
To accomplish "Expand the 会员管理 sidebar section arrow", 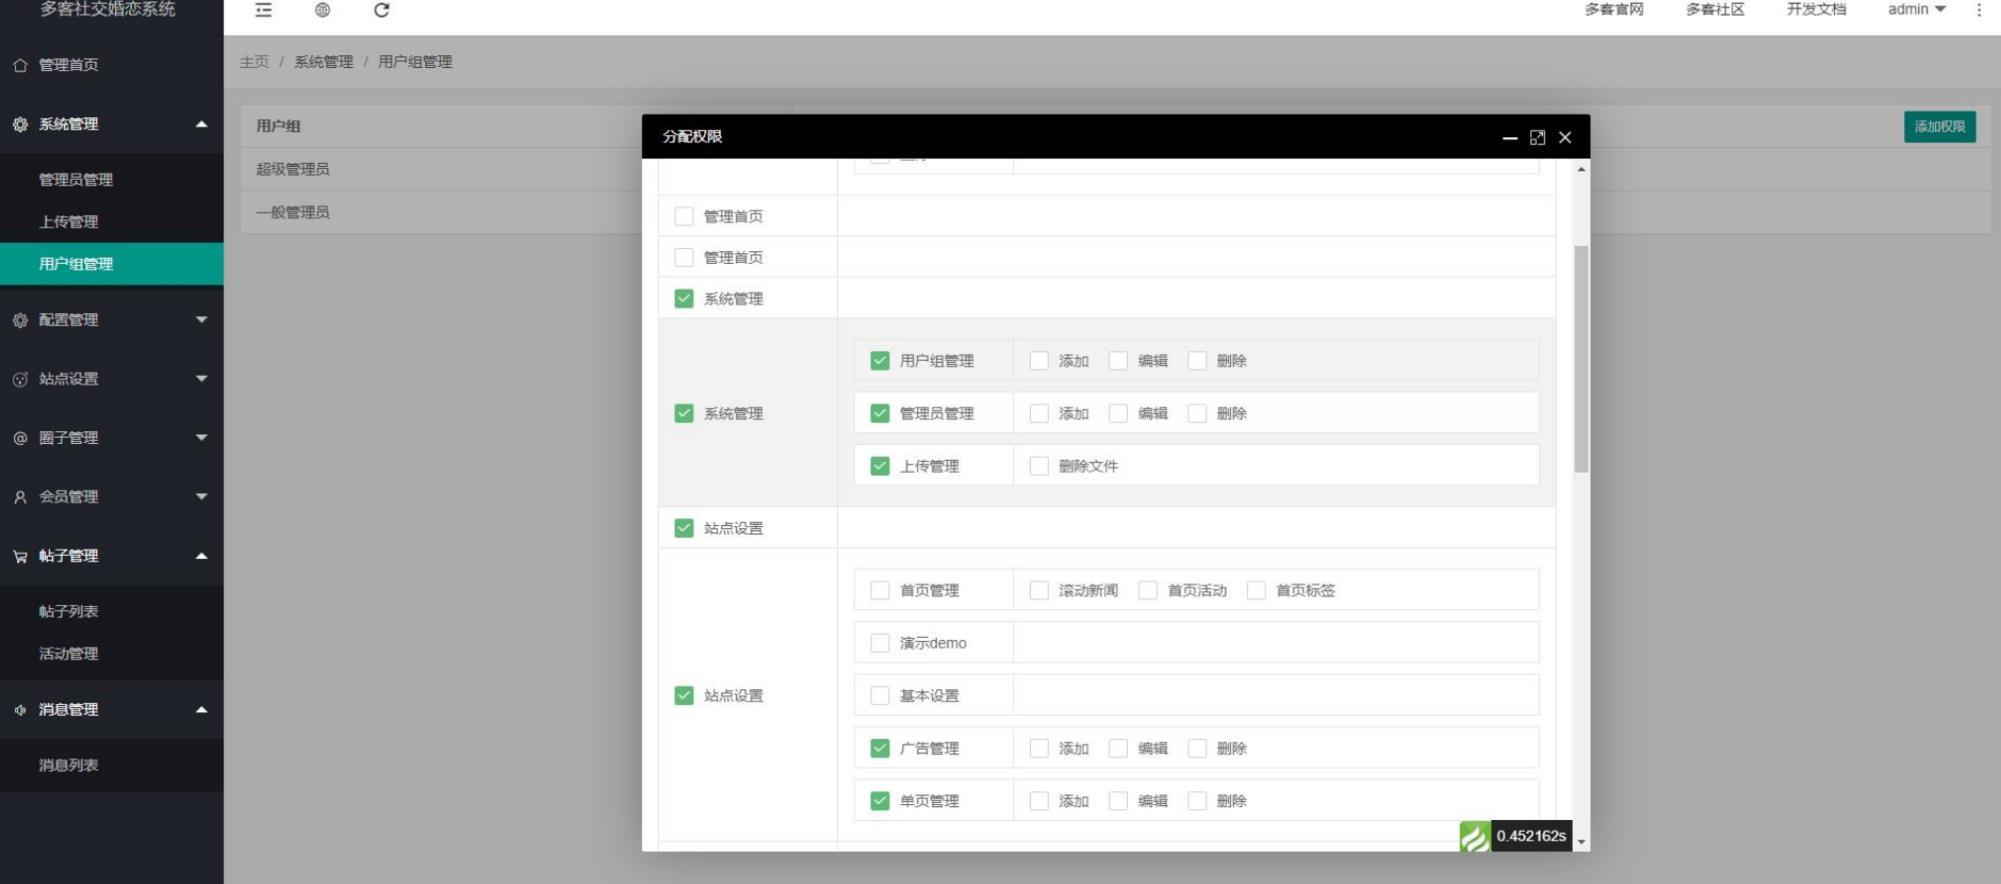I will tap(201, 497).
